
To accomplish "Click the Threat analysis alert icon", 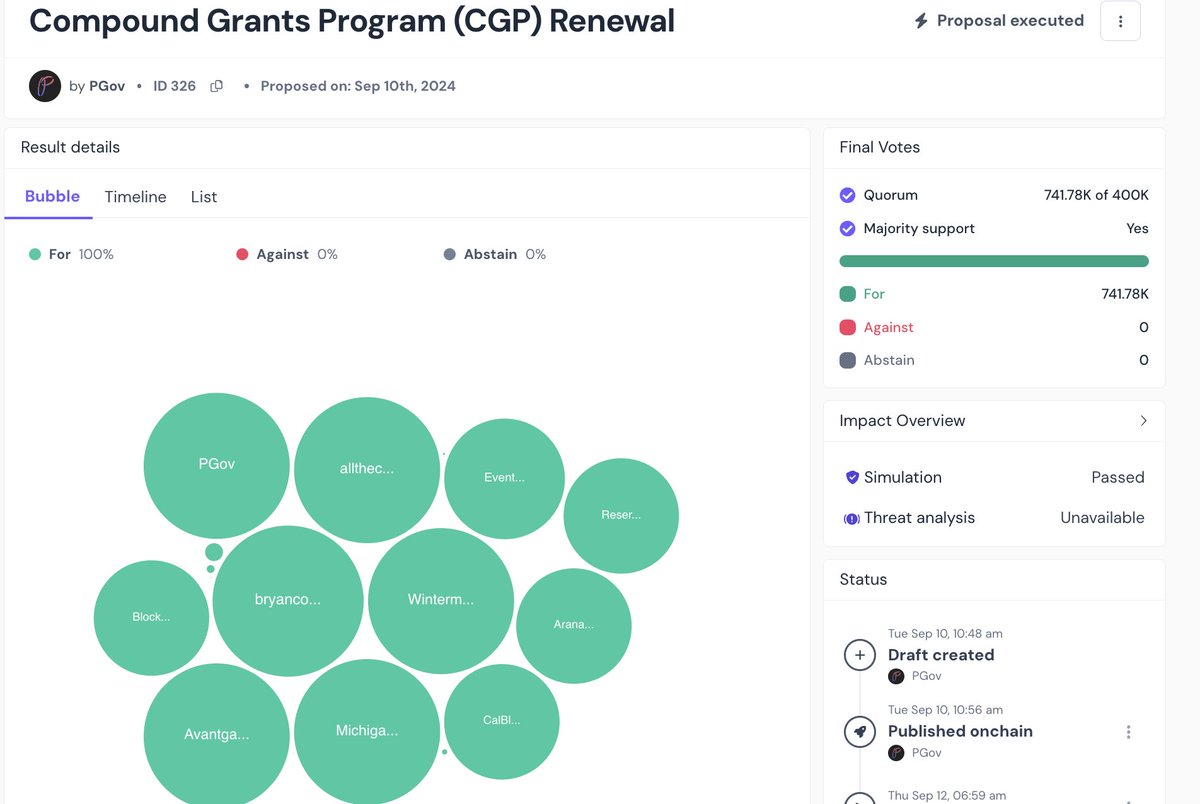I will [852, 518].
